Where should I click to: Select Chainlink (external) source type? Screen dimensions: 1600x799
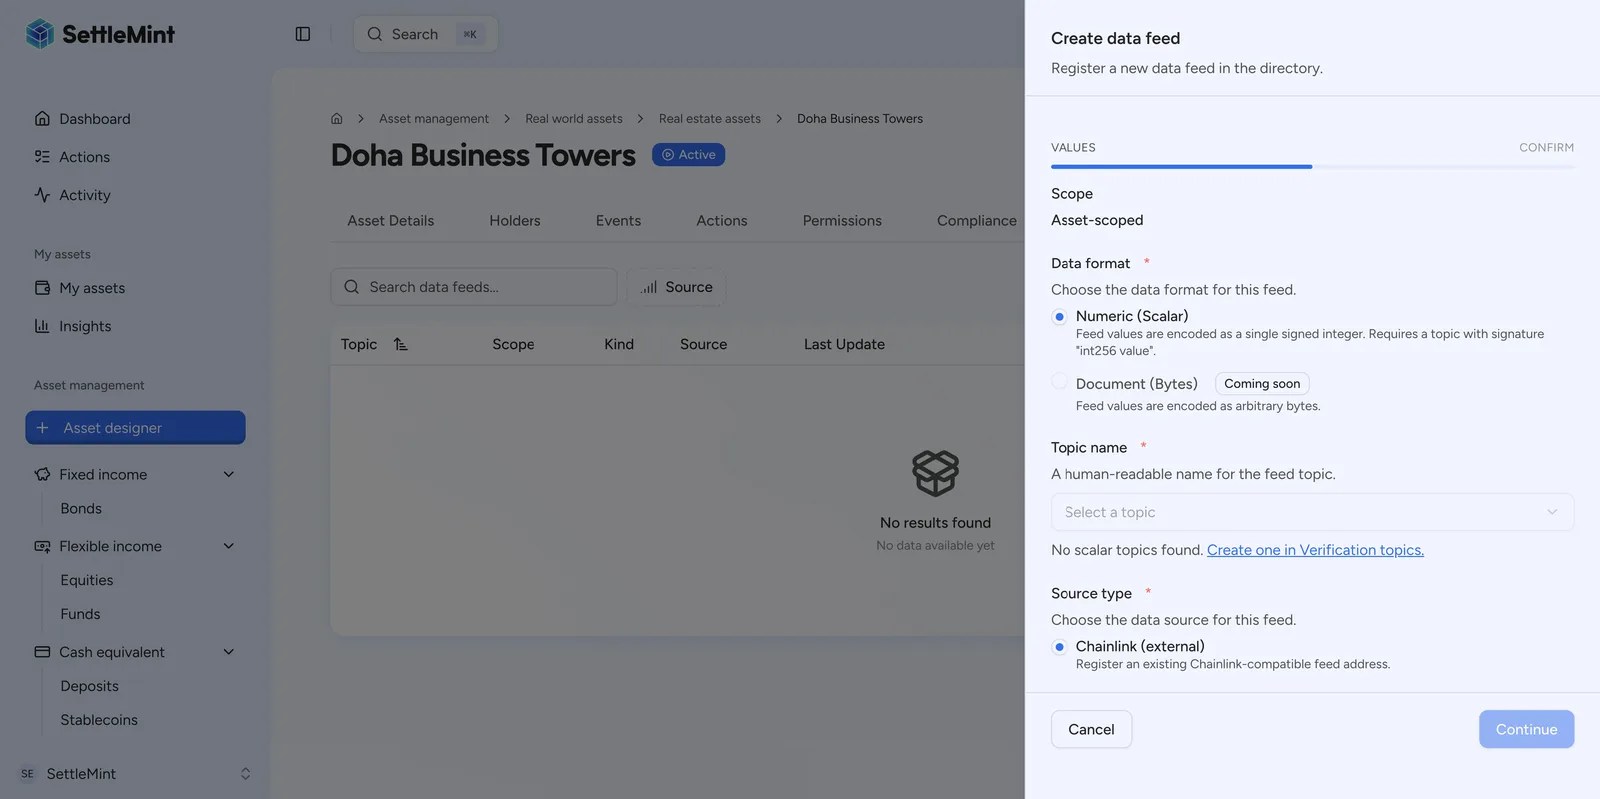tap(1060, 647)
